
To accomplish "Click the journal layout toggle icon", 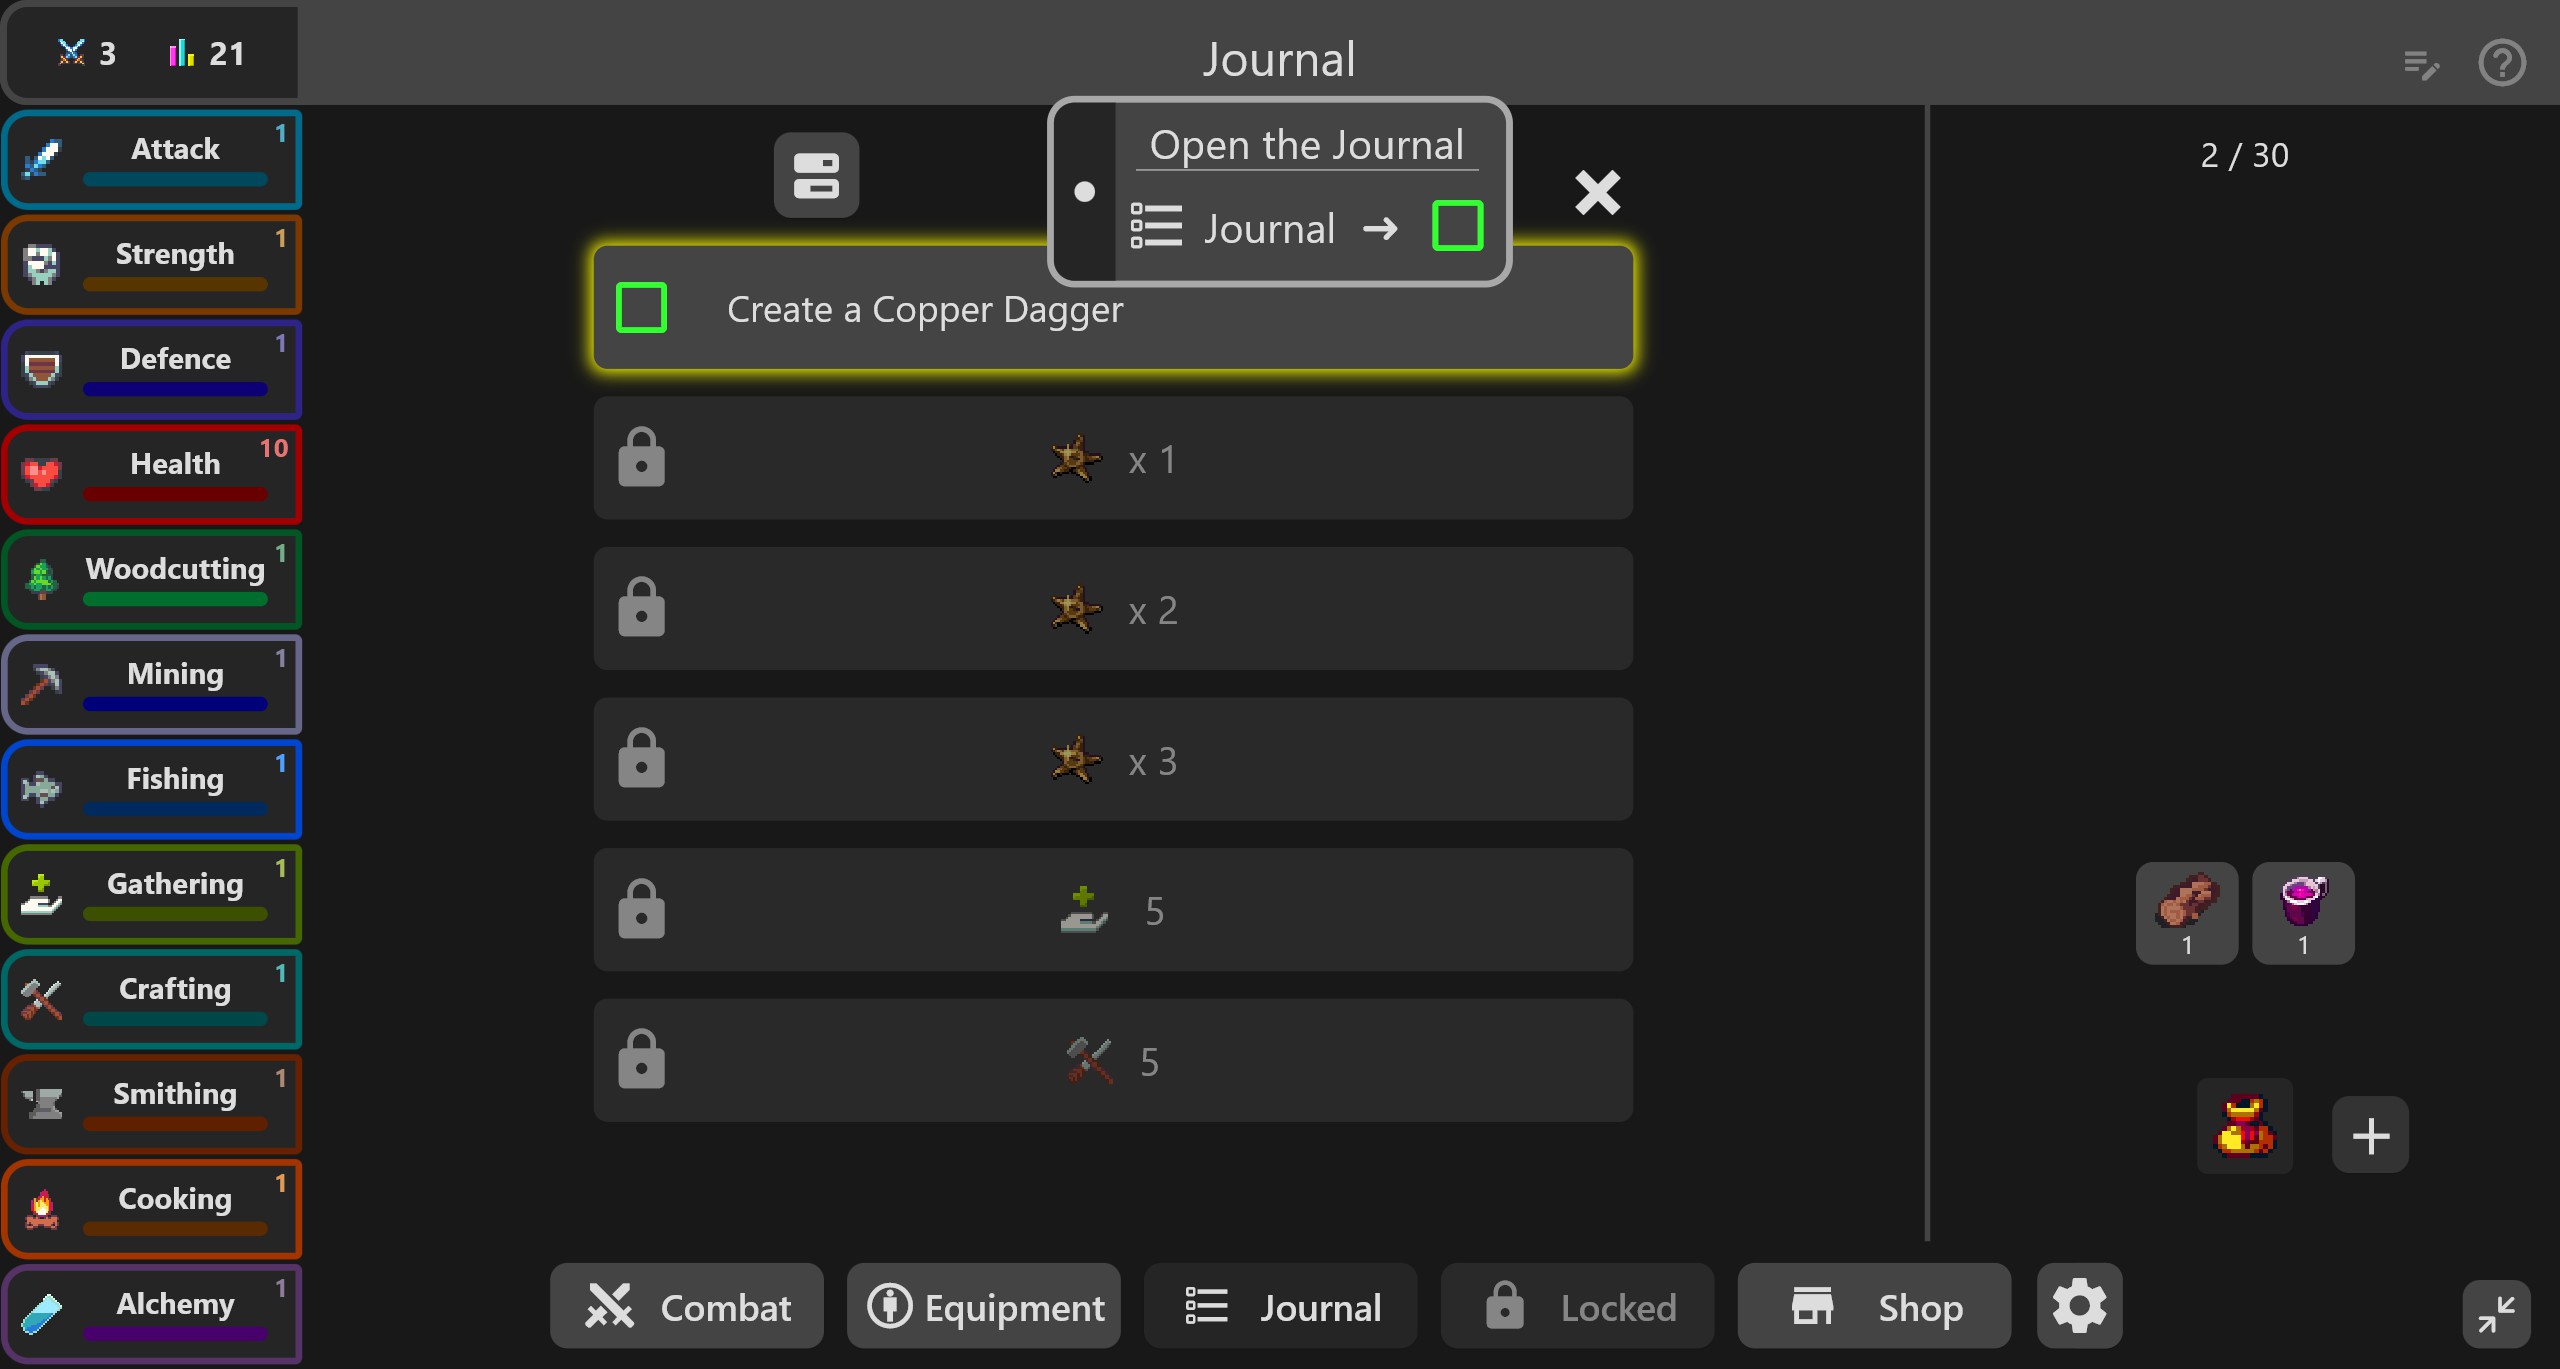I will pos(816,175).
